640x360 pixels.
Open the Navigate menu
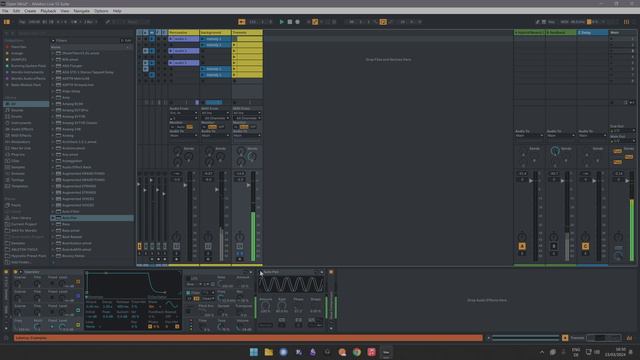tap(81, 11)
